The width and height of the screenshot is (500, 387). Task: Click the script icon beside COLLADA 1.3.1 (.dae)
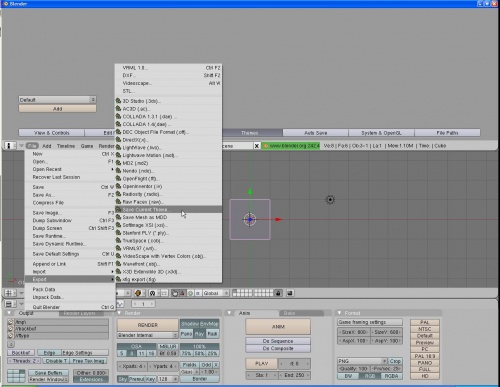pyautogui.click(x=118, y=116)
